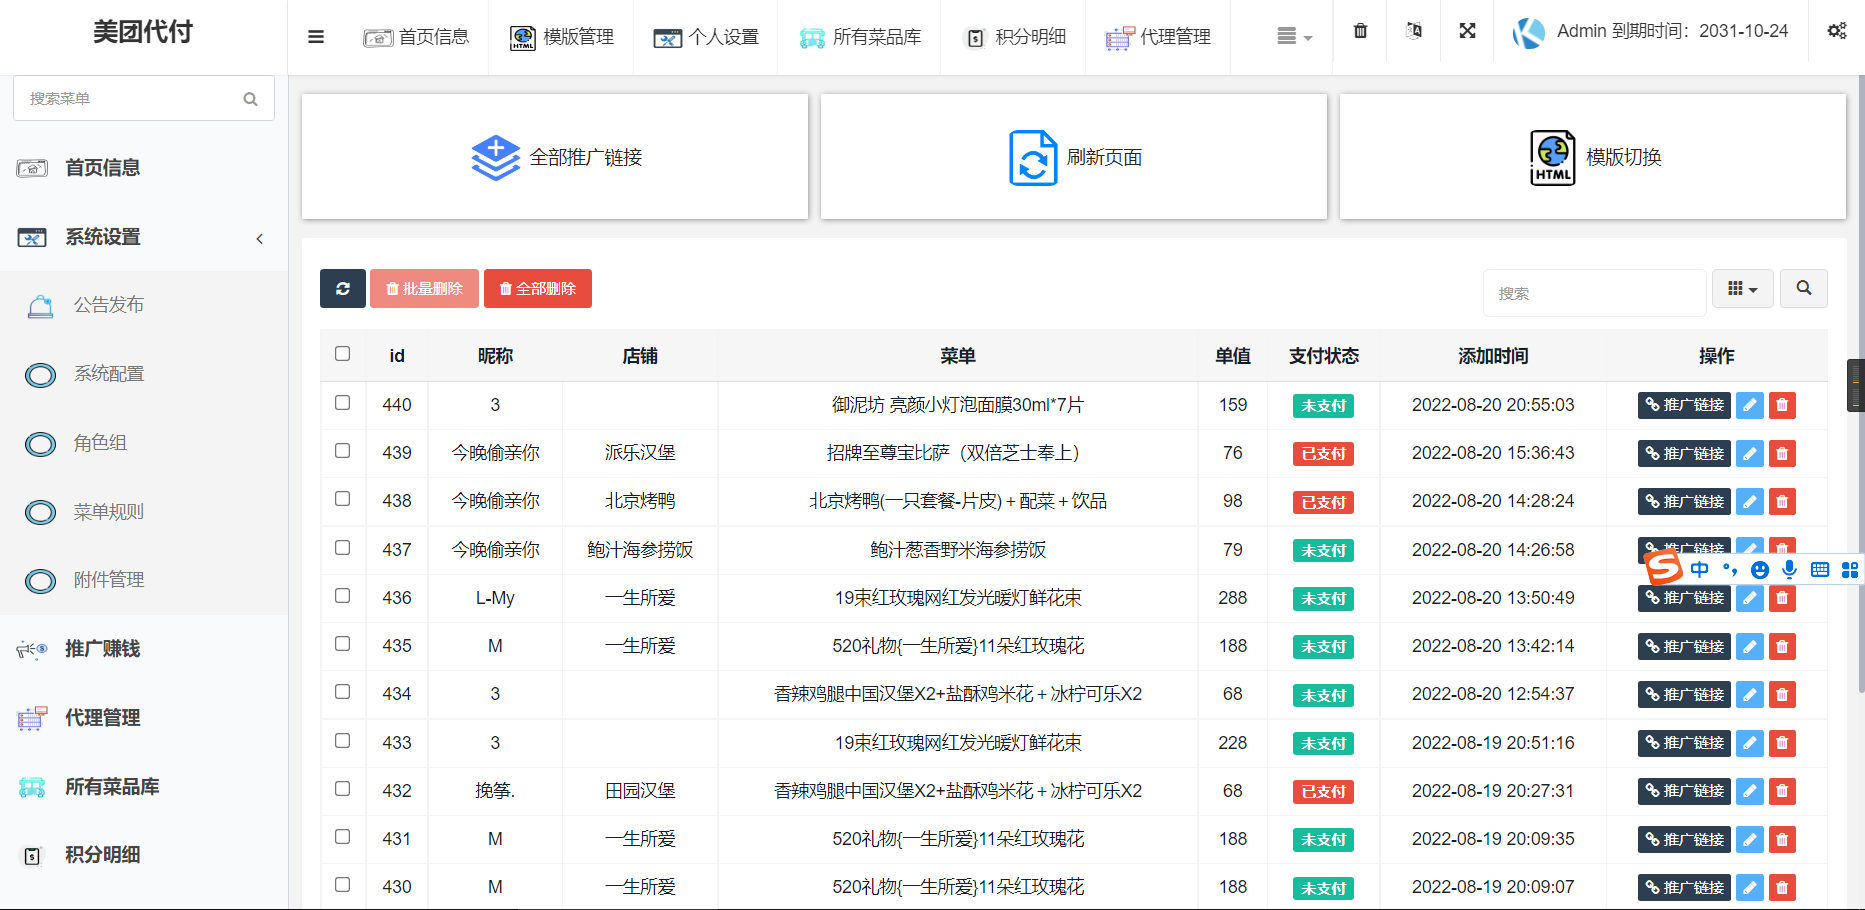Go to 积分明细 in top navigation

[x=1015, y=37]
